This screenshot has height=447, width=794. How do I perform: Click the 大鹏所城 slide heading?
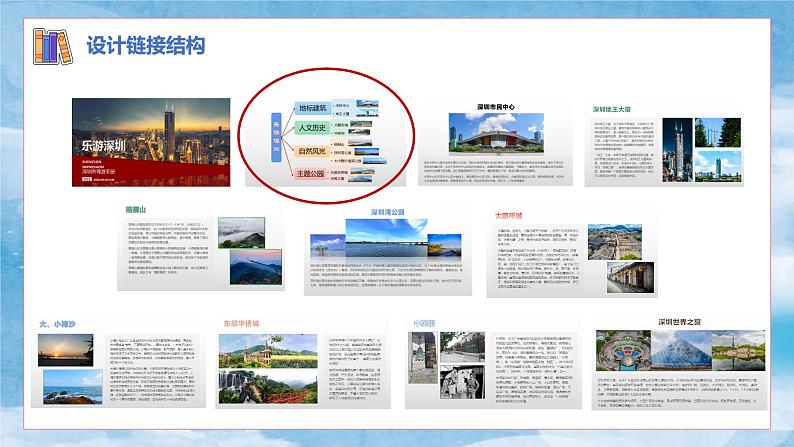(508, 215)
